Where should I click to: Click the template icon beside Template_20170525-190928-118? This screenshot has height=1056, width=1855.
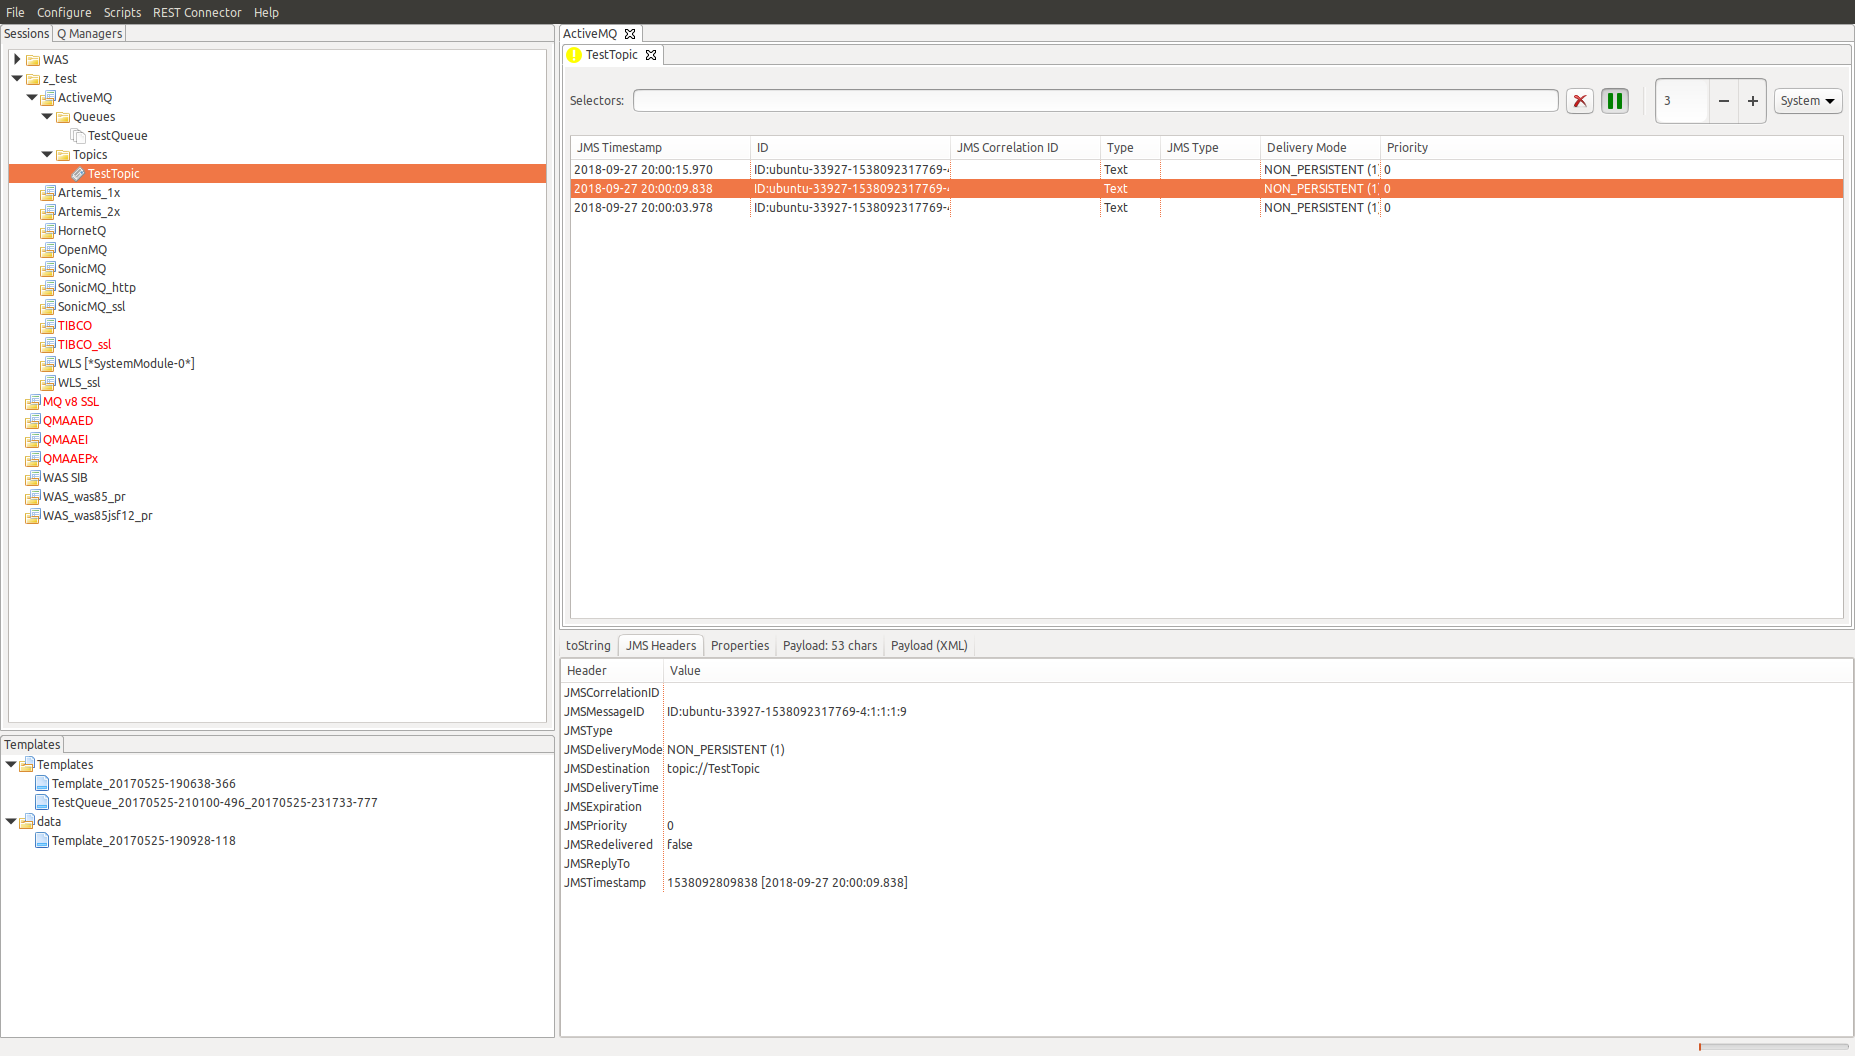42,840
